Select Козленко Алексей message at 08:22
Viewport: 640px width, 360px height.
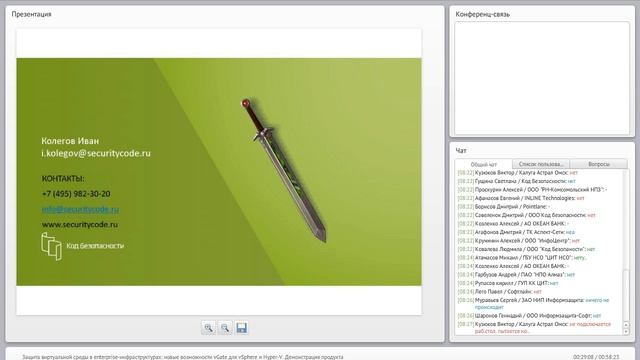coord(513,224)
